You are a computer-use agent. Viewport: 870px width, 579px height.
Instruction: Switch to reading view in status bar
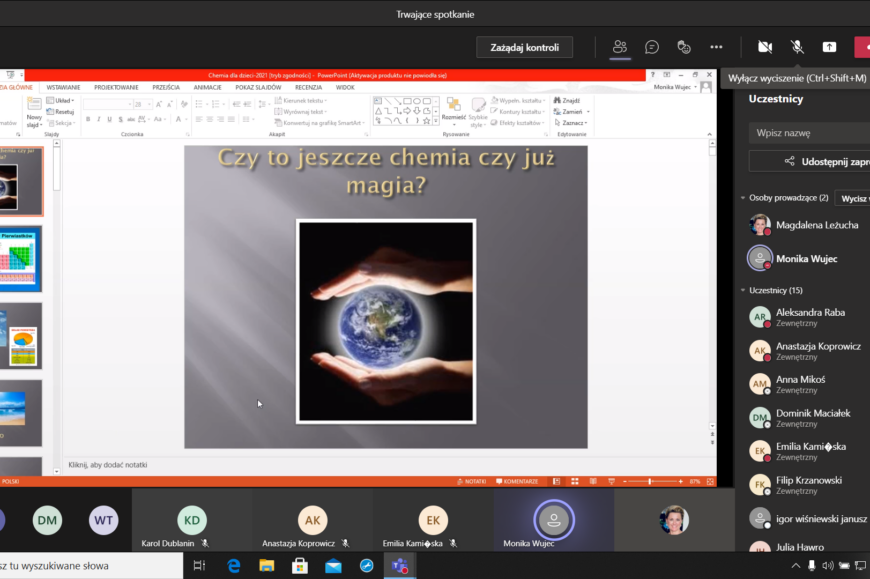(x=593, y=481)
